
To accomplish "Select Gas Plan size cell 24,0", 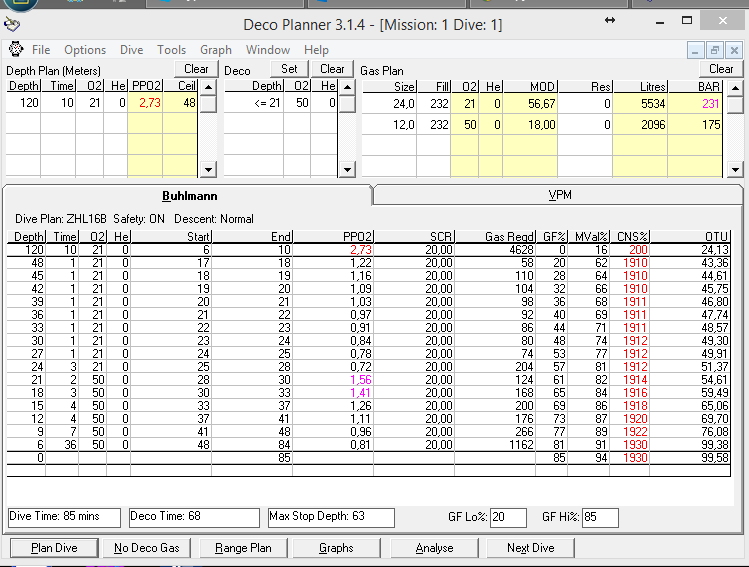I will point(389,104).
